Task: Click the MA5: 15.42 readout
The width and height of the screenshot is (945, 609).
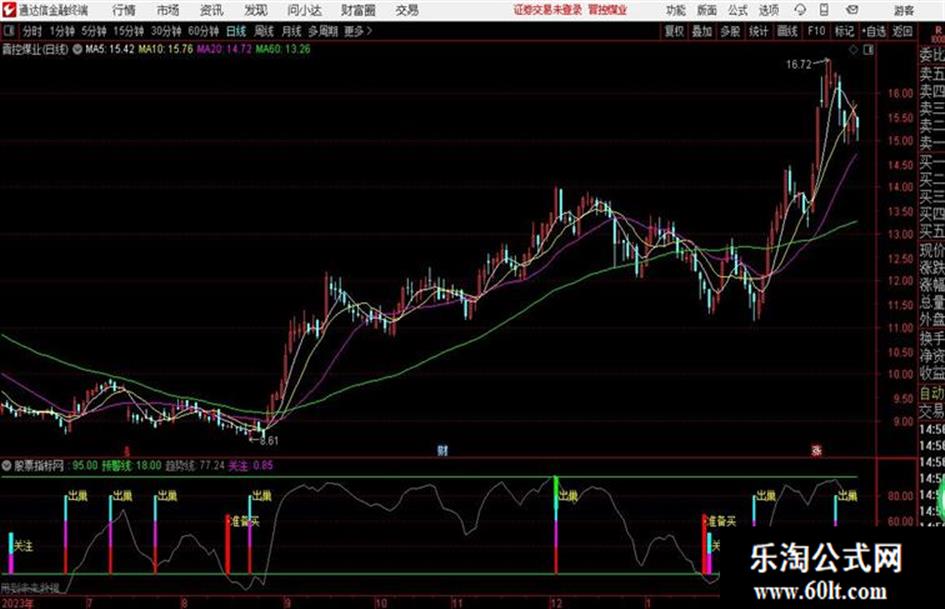Action: click(110, 49)
